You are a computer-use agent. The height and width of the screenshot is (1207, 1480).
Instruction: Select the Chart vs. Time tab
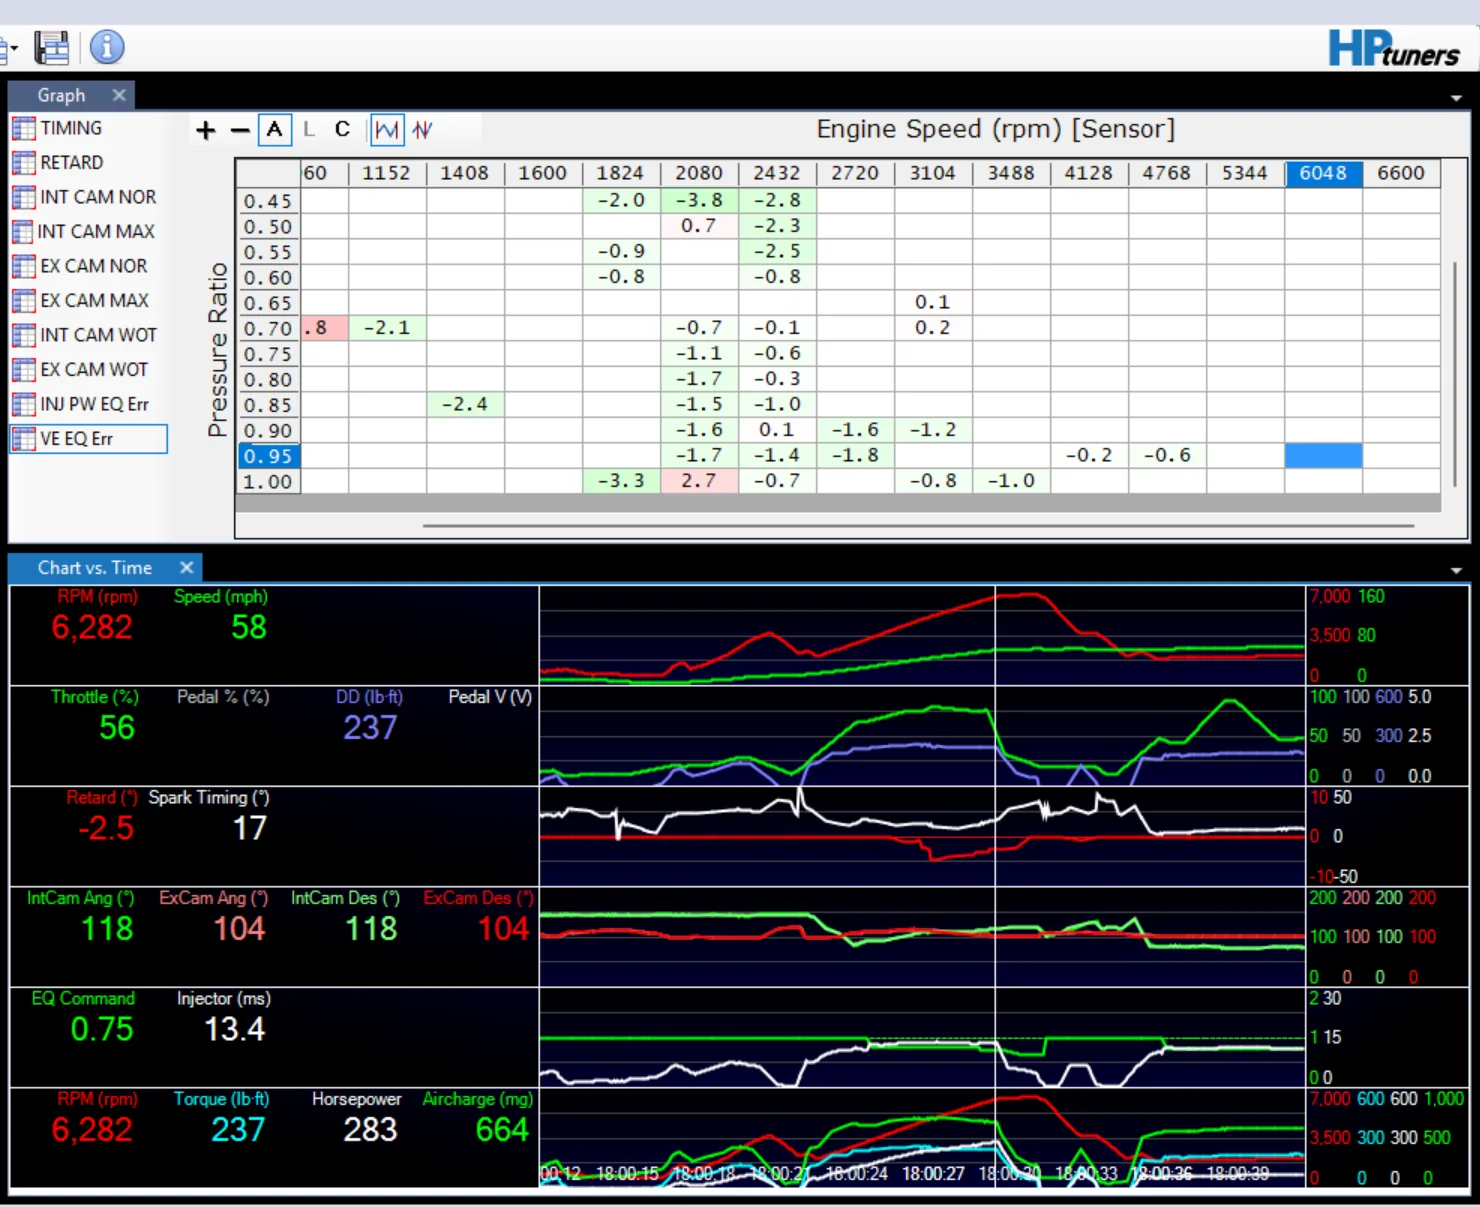point(94,567)
